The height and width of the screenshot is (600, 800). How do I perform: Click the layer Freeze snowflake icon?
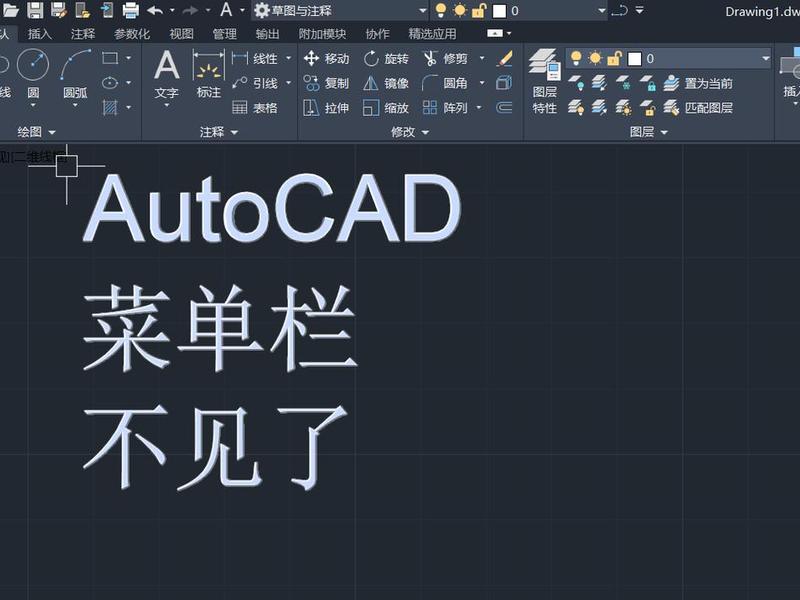623,83
